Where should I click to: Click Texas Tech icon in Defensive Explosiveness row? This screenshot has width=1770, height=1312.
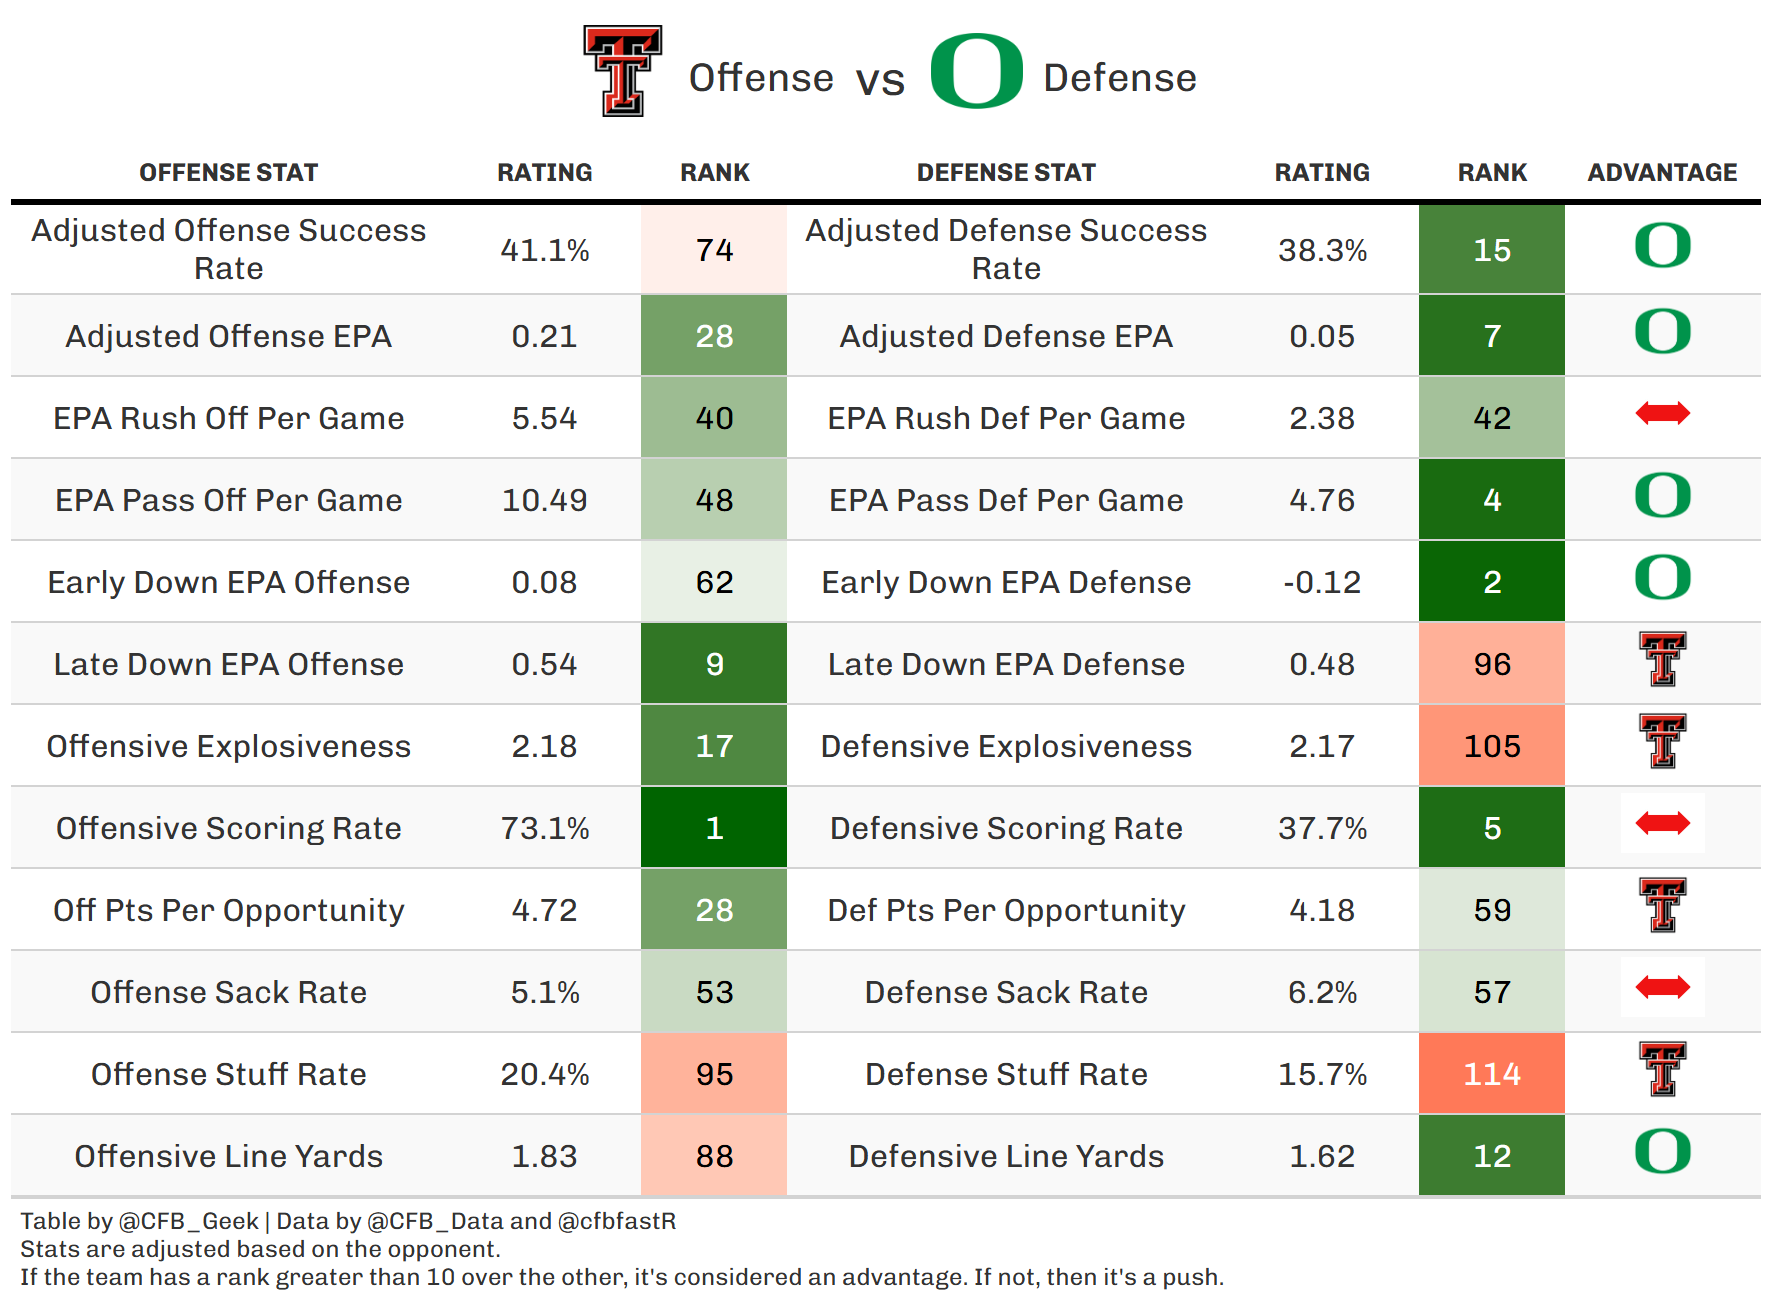coord(1662,742)
